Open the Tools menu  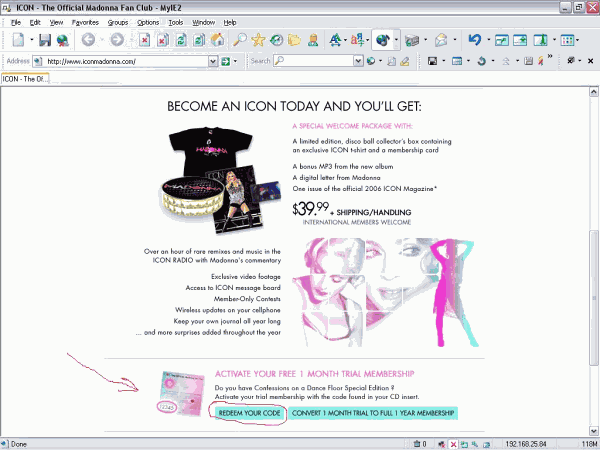[176, 23]
